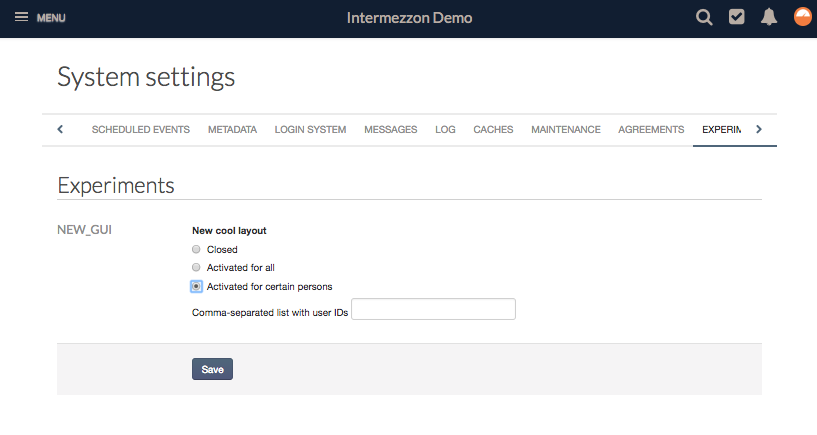Click the search magnifier icon
Viewport: 817px width, 435px height.
(704, 17)
